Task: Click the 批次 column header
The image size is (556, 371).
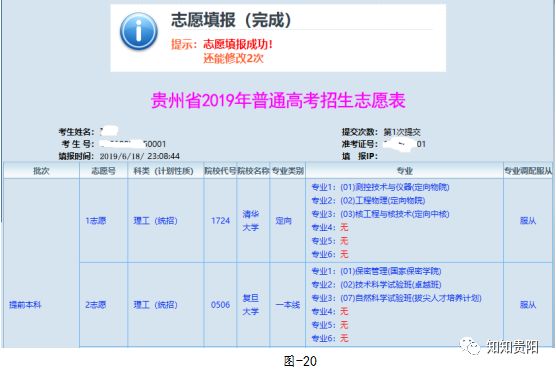Action: point(41,171)
